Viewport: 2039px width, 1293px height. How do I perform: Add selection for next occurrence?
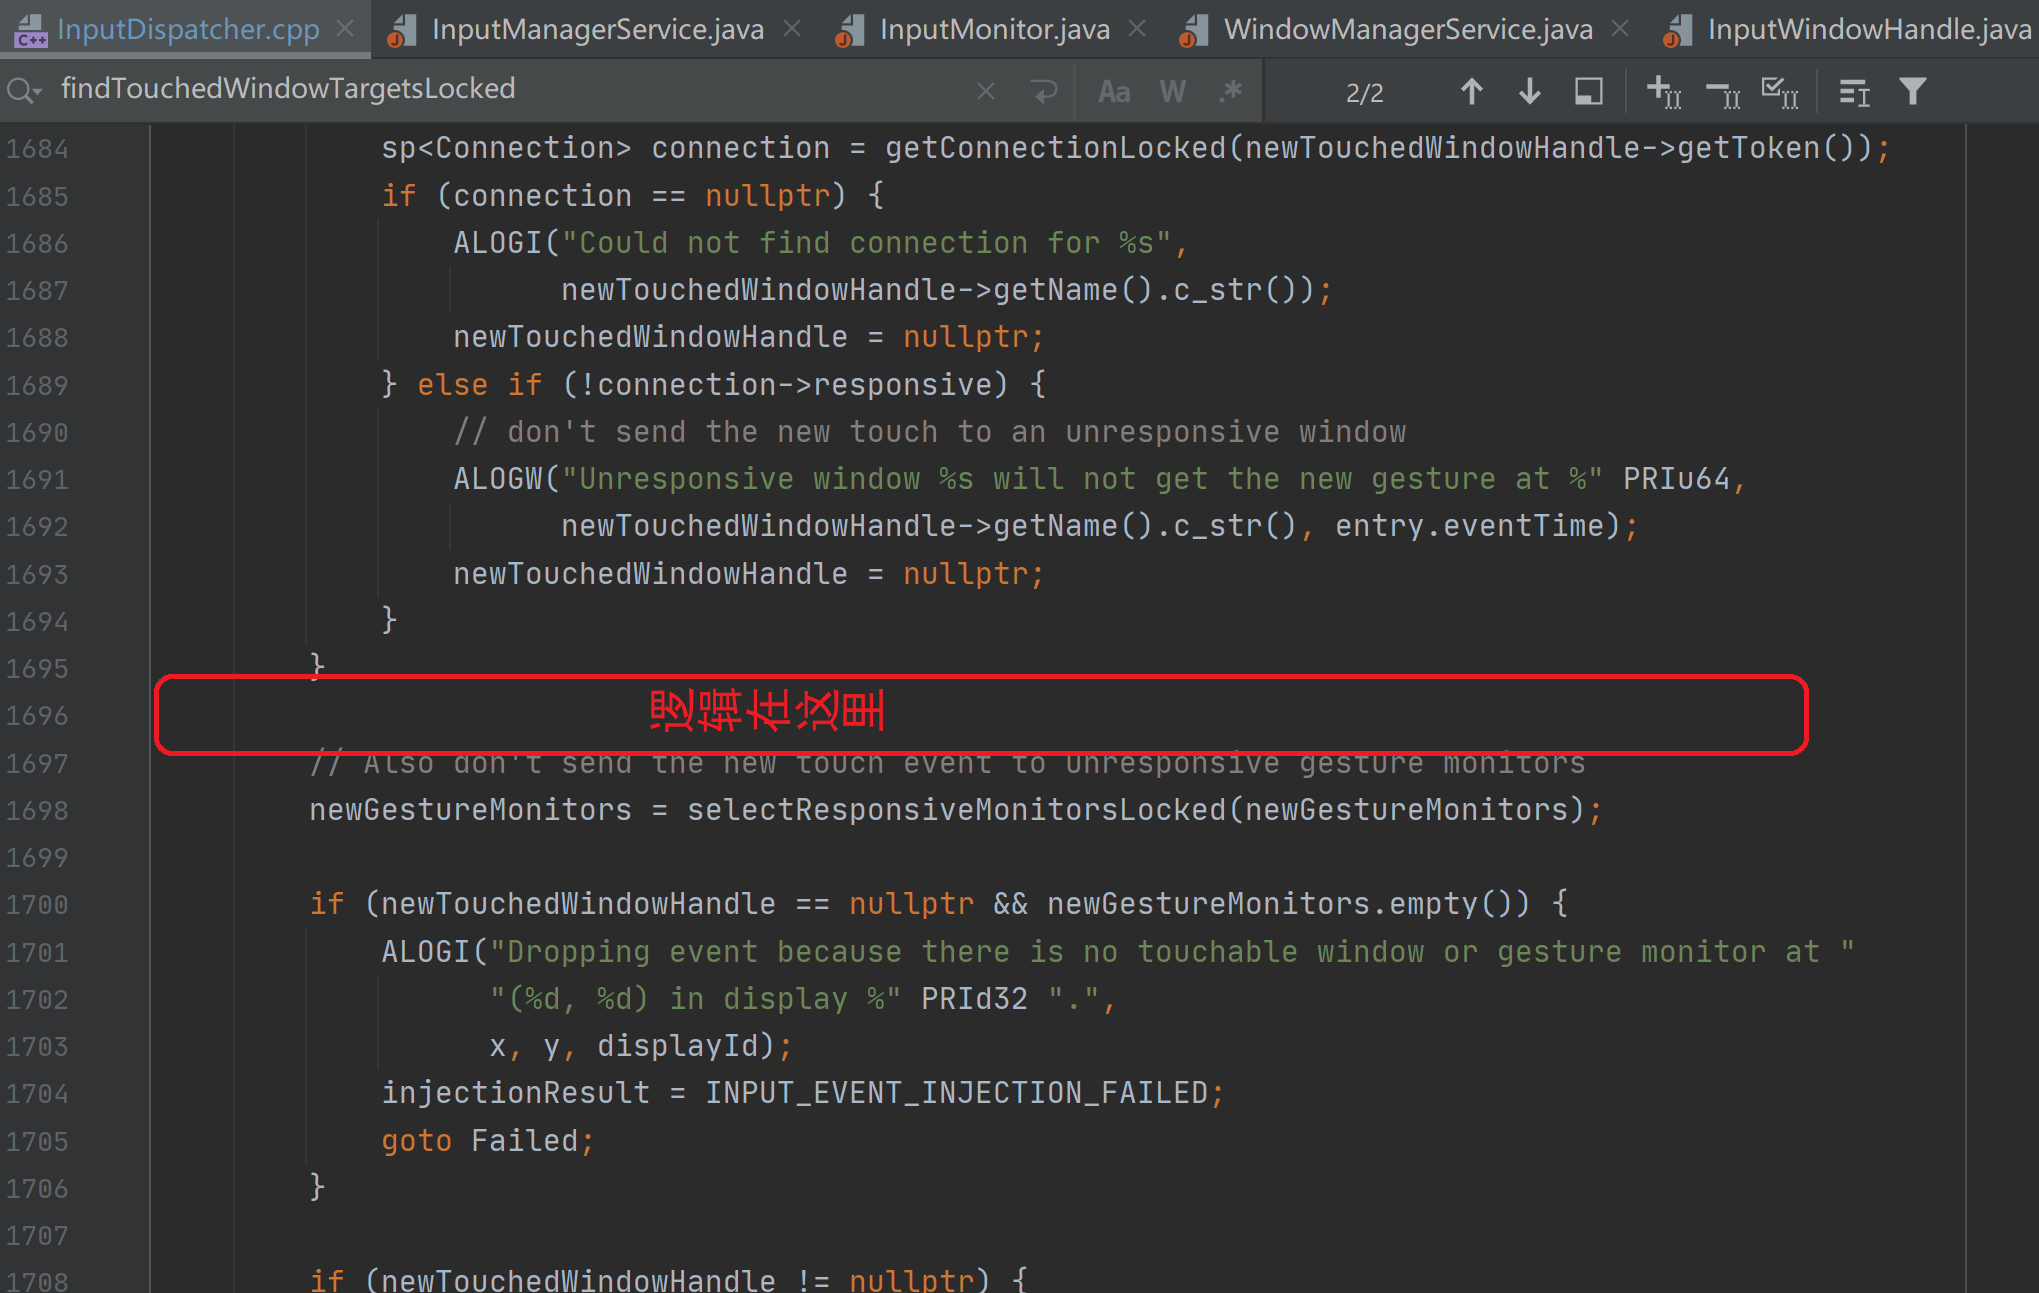(1664, 92)
